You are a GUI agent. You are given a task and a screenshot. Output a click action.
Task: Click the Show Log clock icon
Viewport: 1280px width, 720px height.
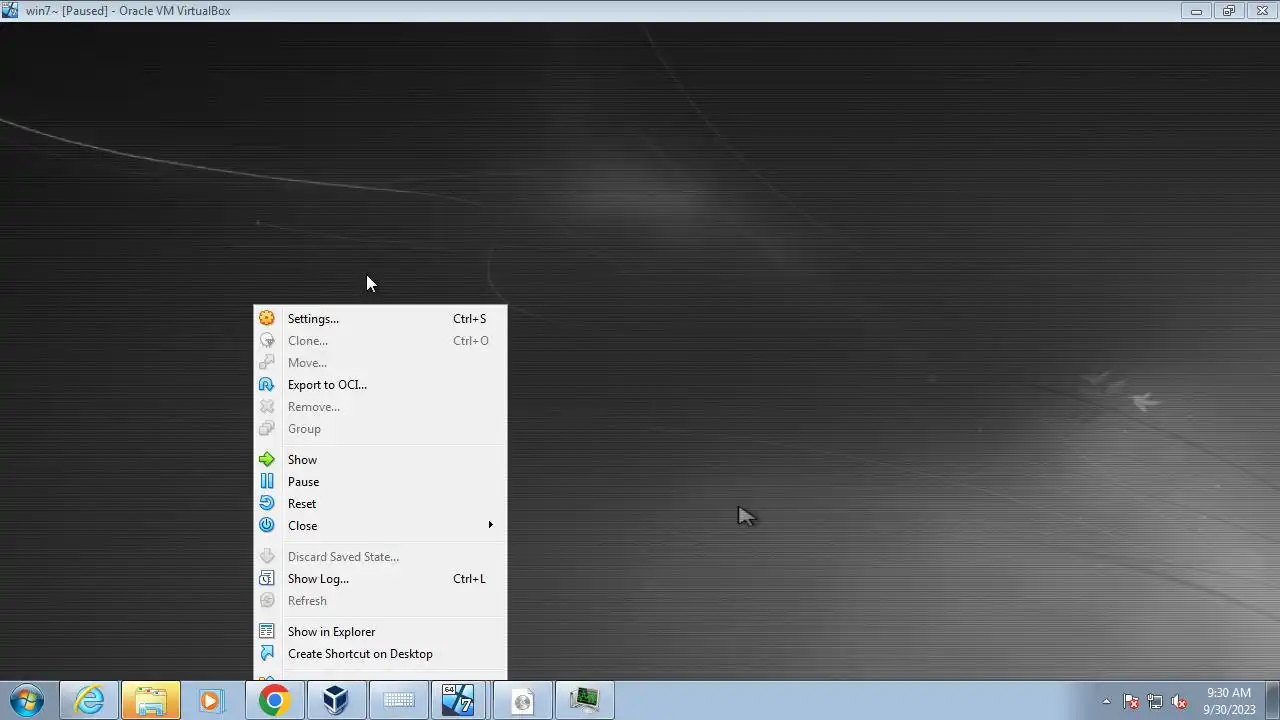267,579
